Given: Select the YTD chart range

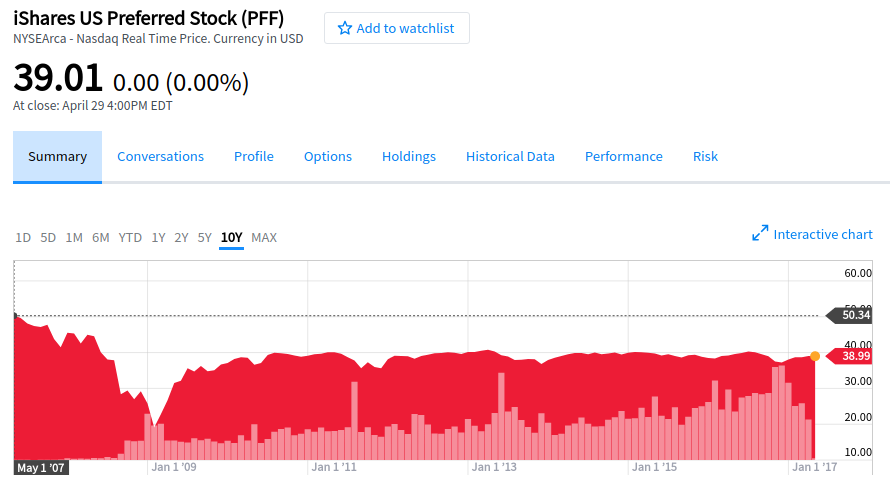Looking at the screenshot, I should click(130, 238).
